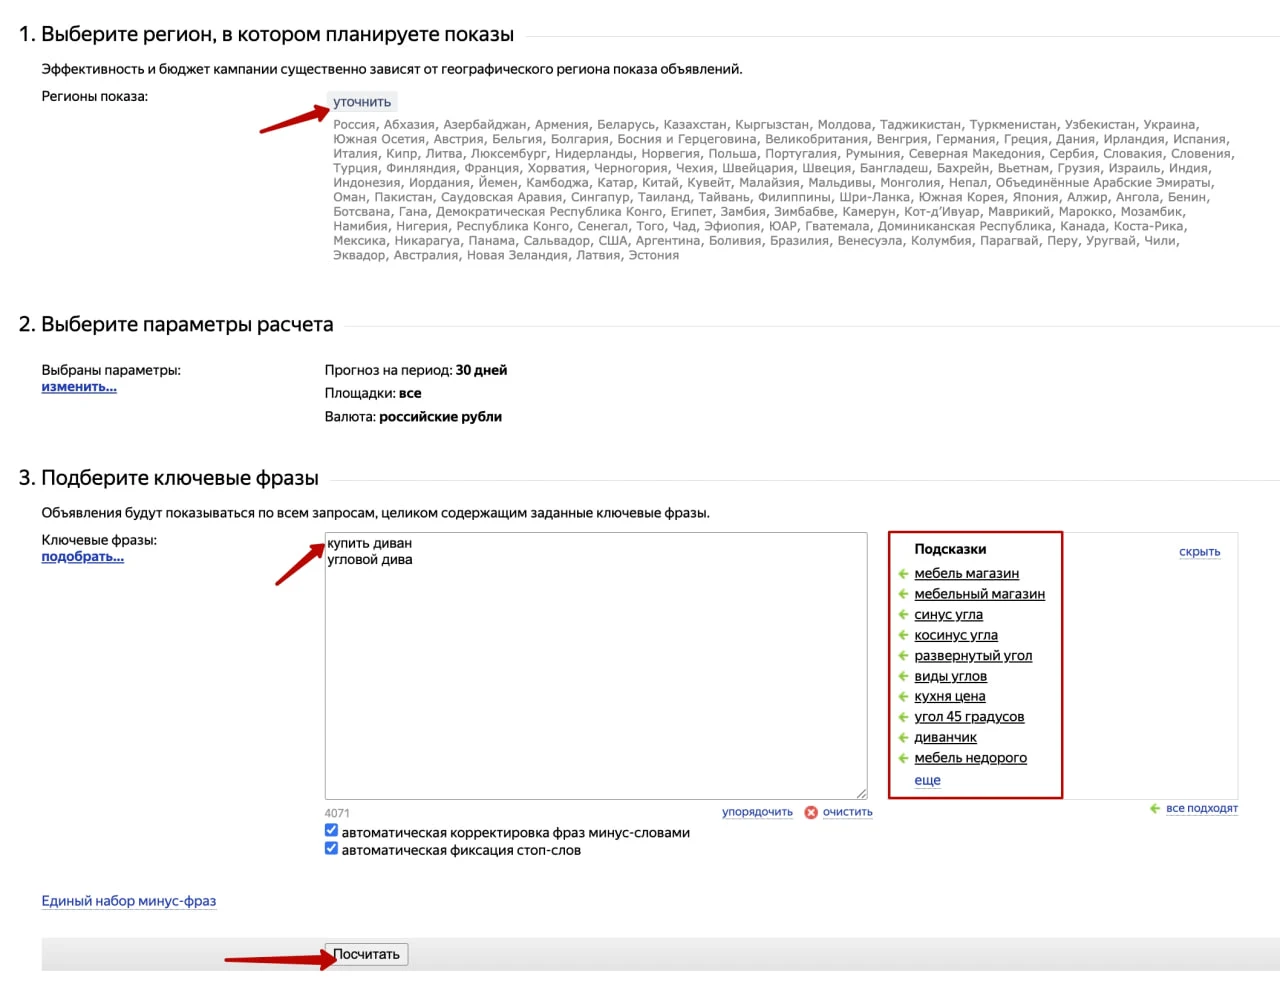Click the green arrow beside "все подходят"
The height and width of the screenshot is (983, 1280).
click(x=1155, y=808)
